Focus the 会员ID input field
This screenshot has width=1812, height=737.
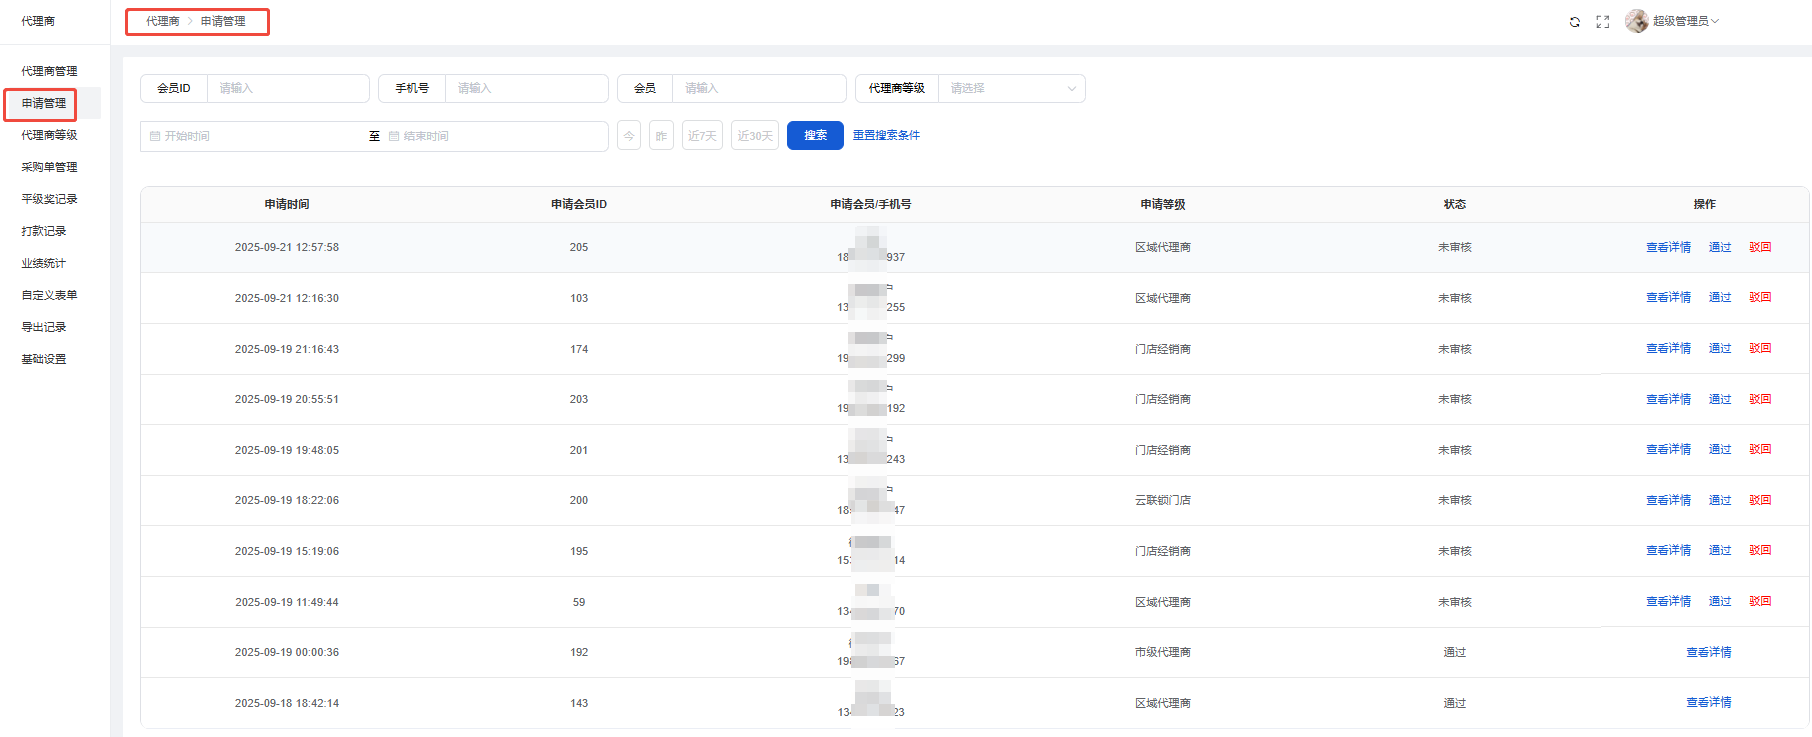(x=287, y=88)
